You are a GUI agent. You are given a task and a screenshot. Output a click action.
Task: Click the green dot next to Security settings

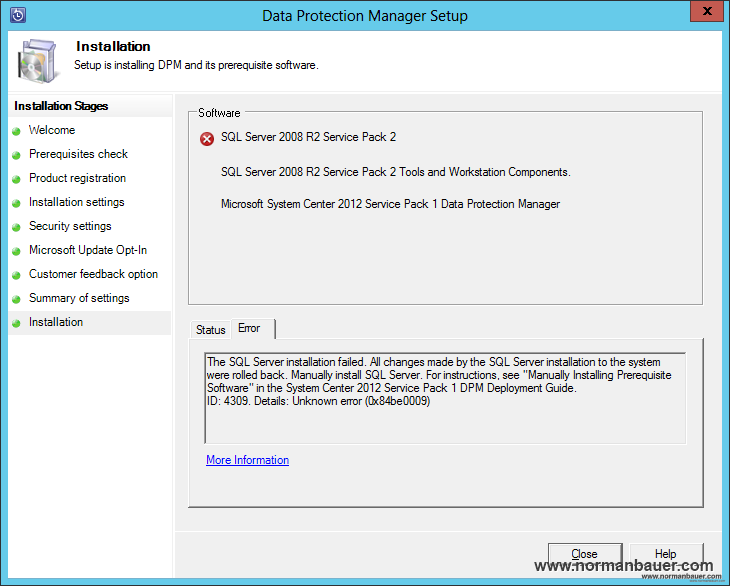pyautogui.click(x=17, y=227)
